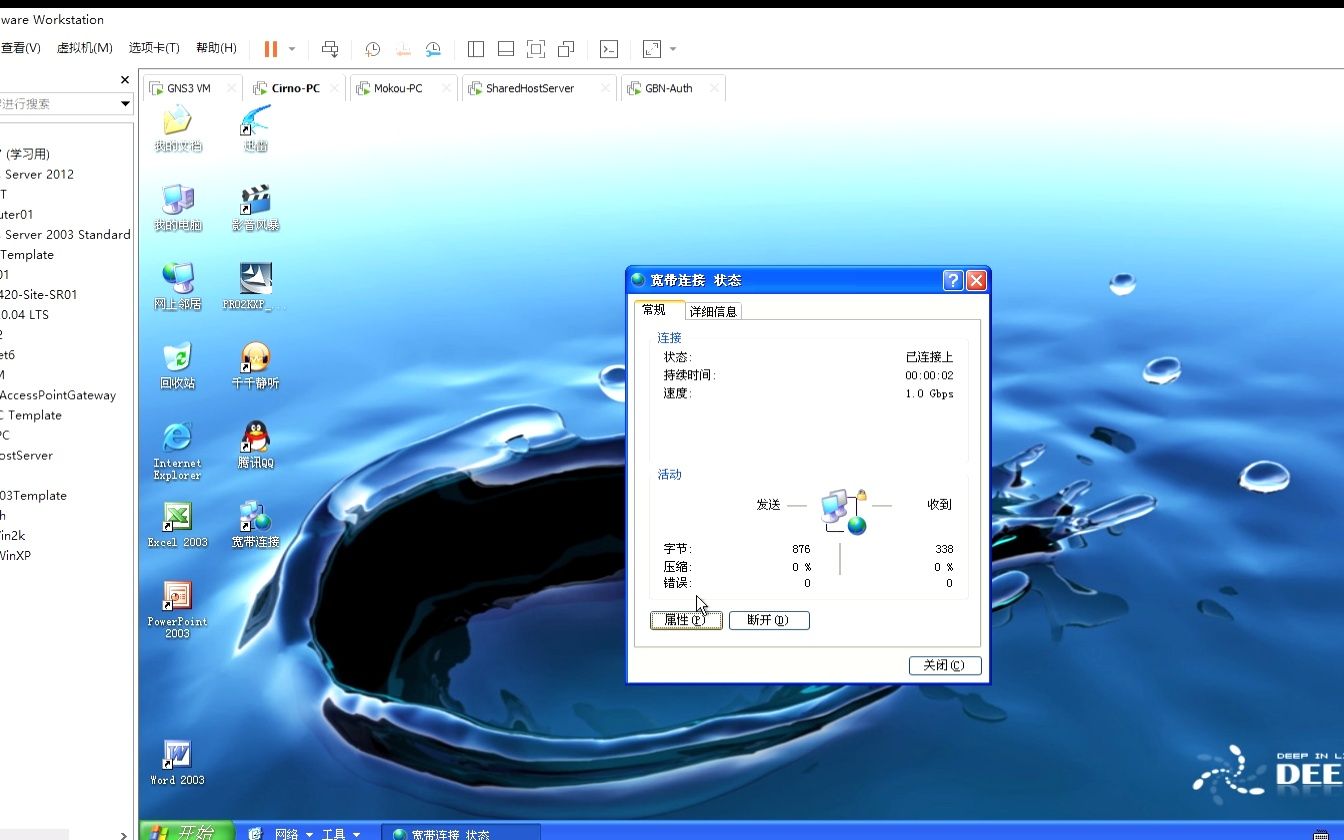Click the 断开(D) disconnect button
The height and width of the screenshot is (840, 1344).
point(769,620)
